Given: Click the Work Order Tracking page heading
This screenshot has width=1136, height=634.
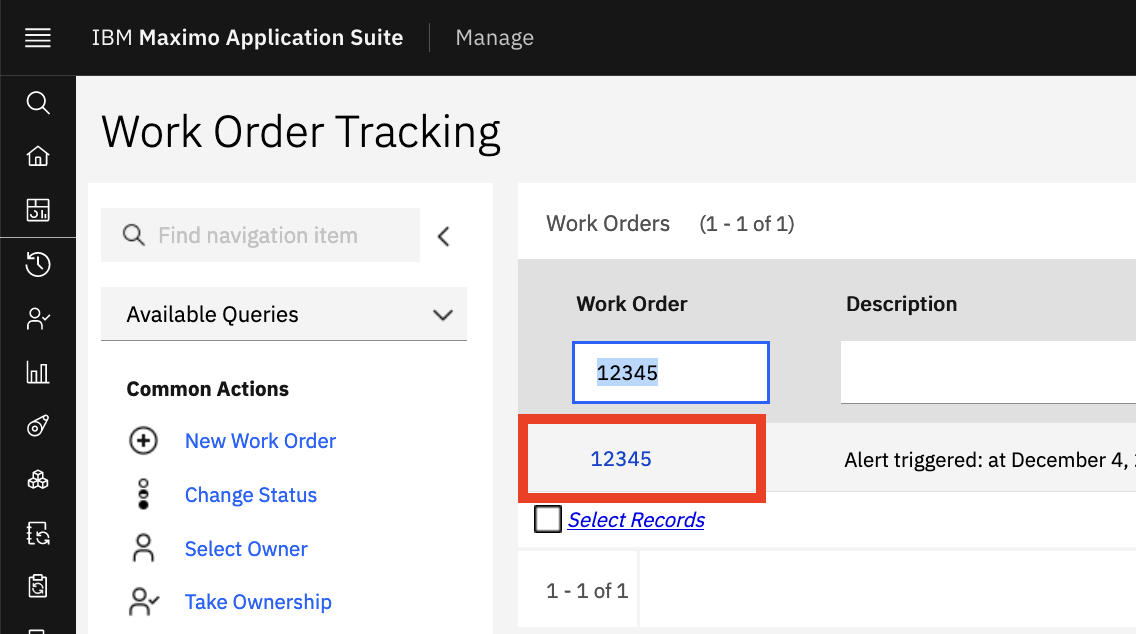Looking at the screenshot, I should click(x=301, y=132).
